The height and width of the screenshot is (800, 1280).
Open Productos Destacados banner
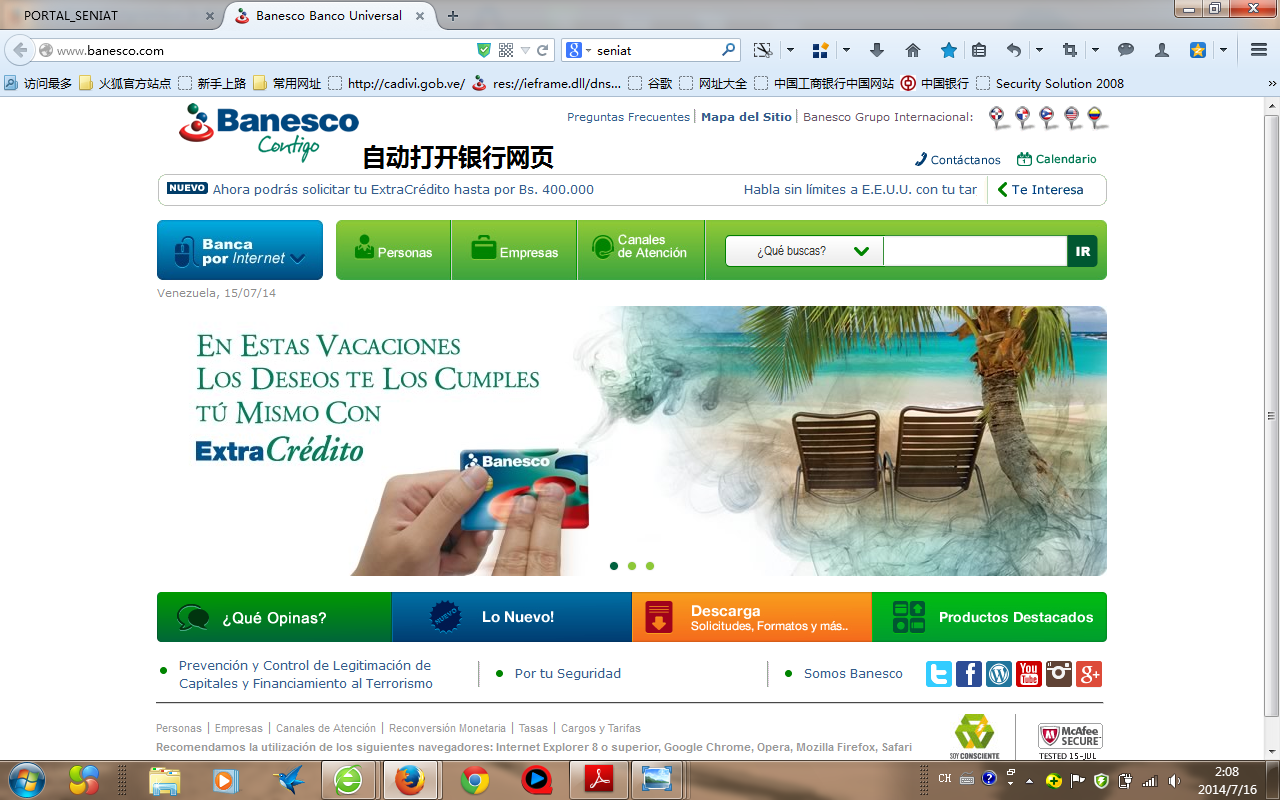pos(990,617)
